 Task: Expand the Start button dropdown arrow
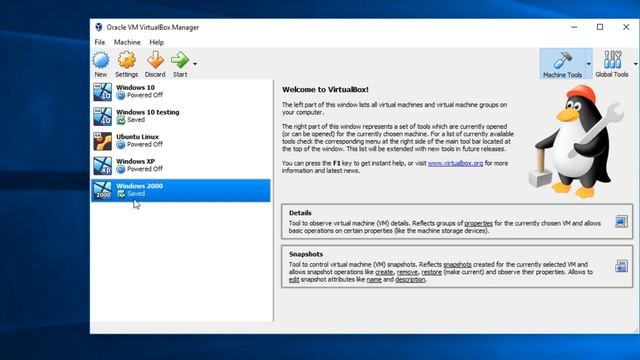(x=195, y=64)
